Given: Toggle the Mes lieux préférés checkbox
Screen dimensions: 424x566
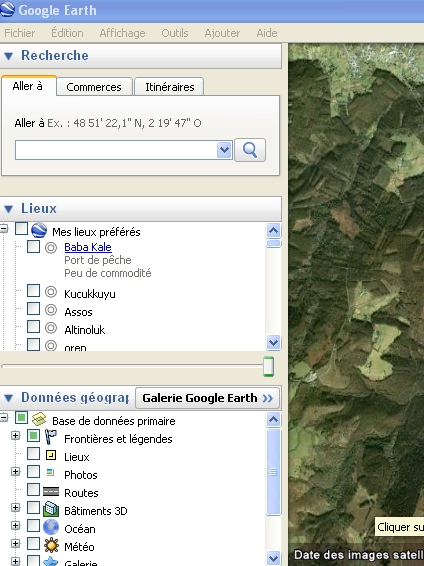Looking at the screenshot, I should click(22, 229).
